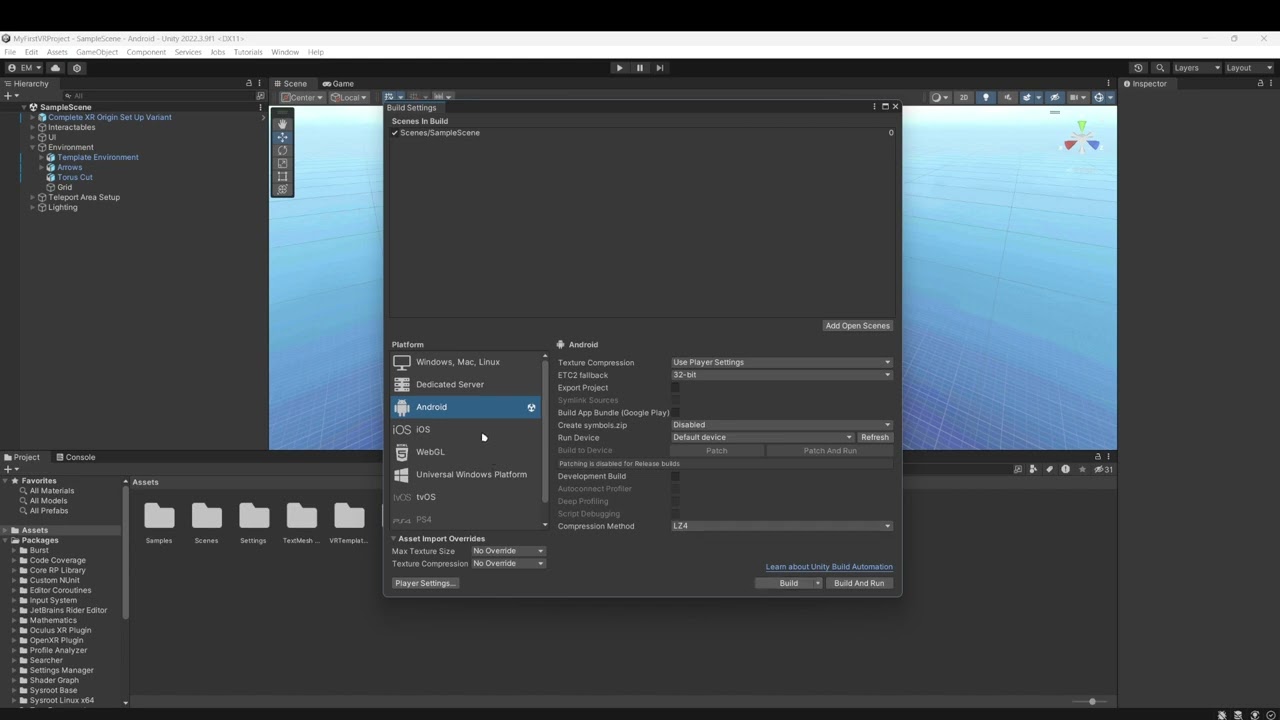Open scene camera settings icon
Image resolution: width=1280 pixels, height=720 pixels.
(1078, 97)
